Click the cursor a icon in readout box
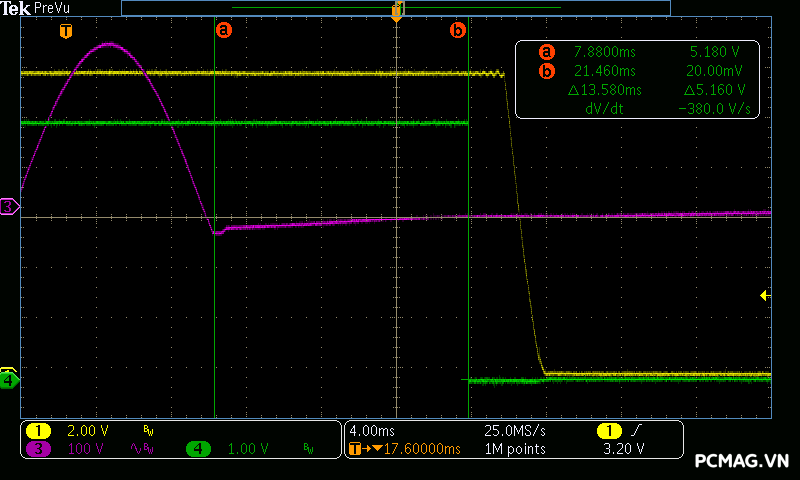This screenshot has height=480, width=800. coord(546,51)
